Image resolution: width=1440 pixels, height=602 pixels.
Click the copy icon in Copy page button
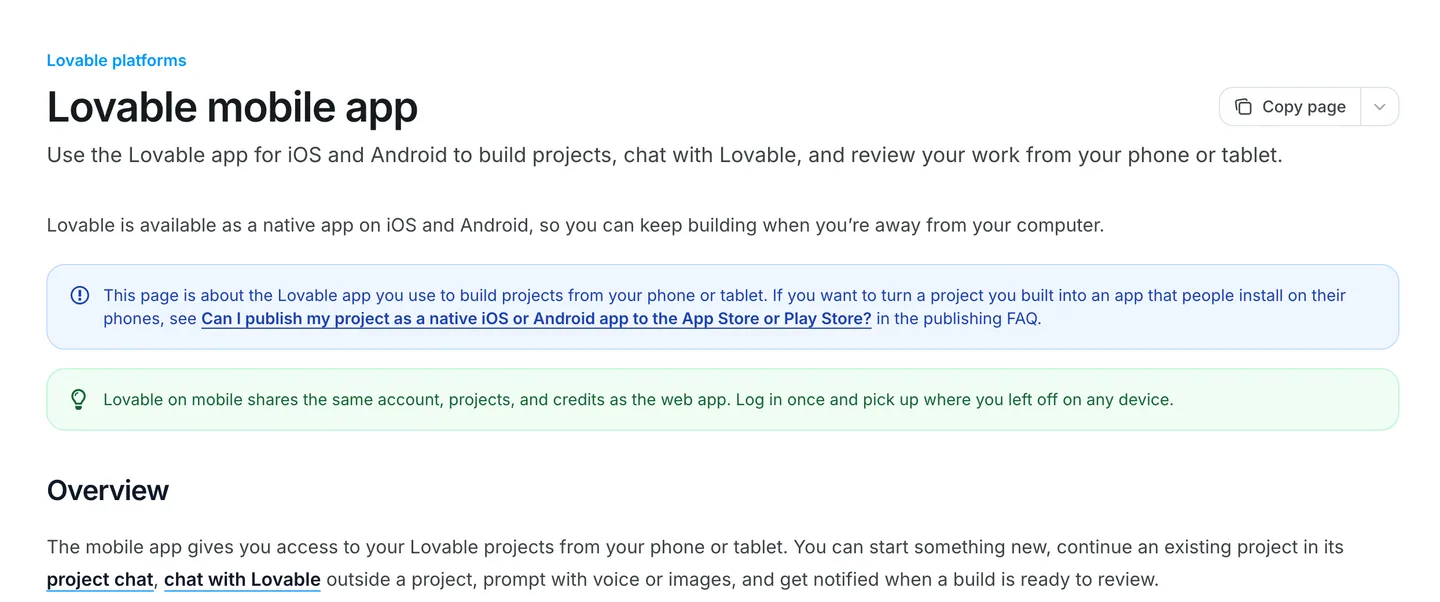pos(1243,107)
